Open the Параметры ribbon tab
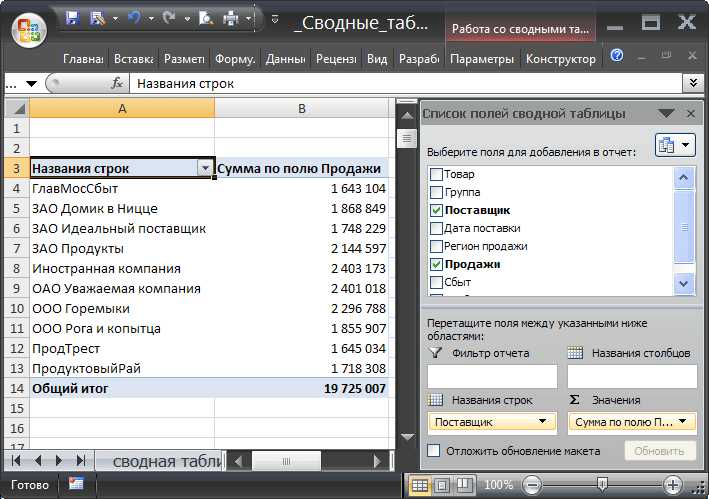Viewport: 709px width, 499px height. (x=482, y=59)
